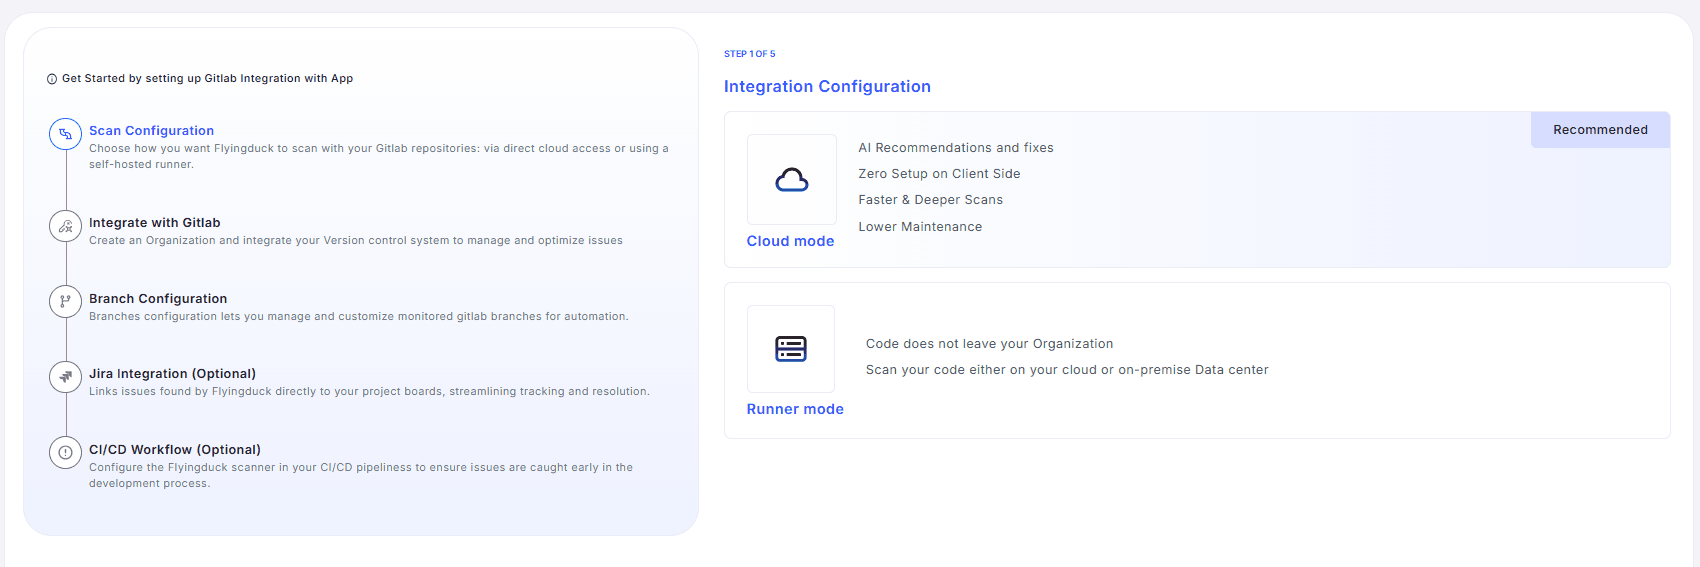Select Cloud mode label

pyautogui.click(x=790, y=241)
